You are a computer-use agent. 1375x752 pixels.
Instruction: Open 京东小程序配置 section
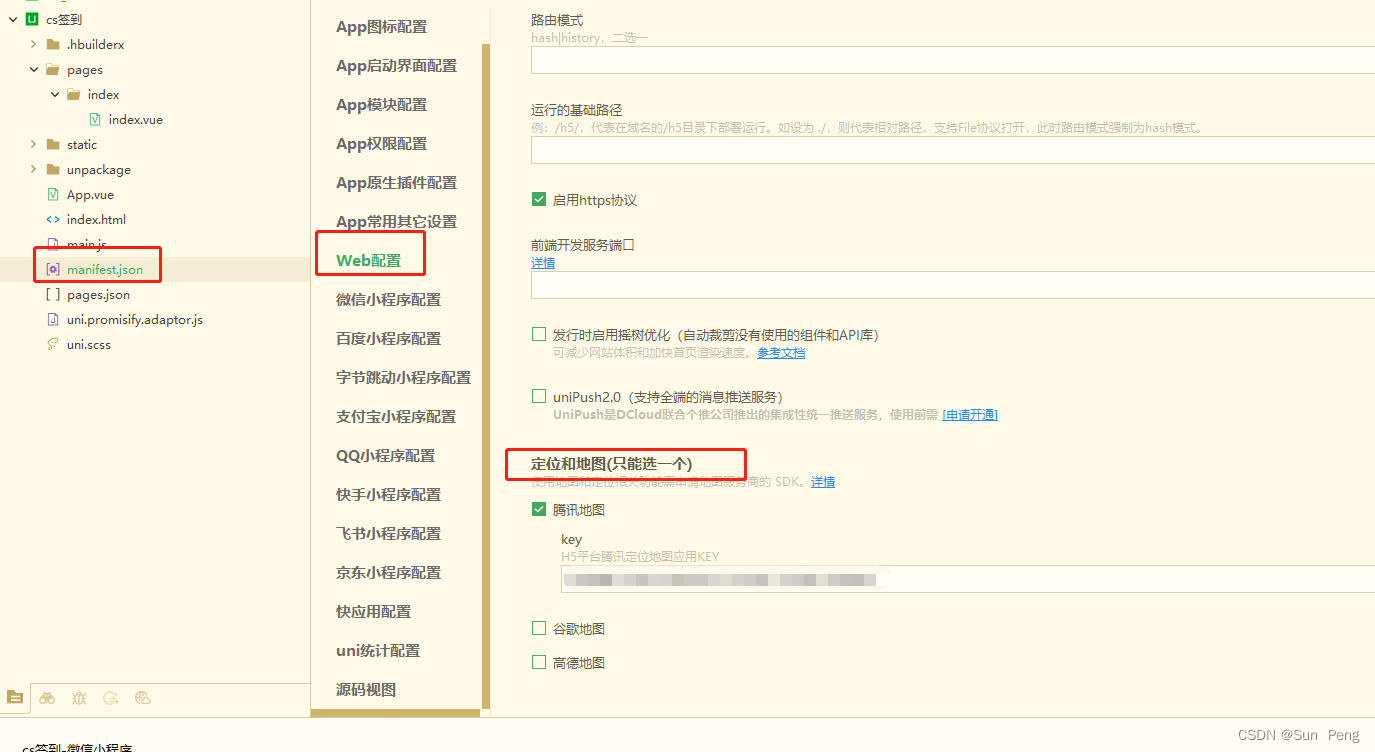pyautogui.click(x=388, y=573)
